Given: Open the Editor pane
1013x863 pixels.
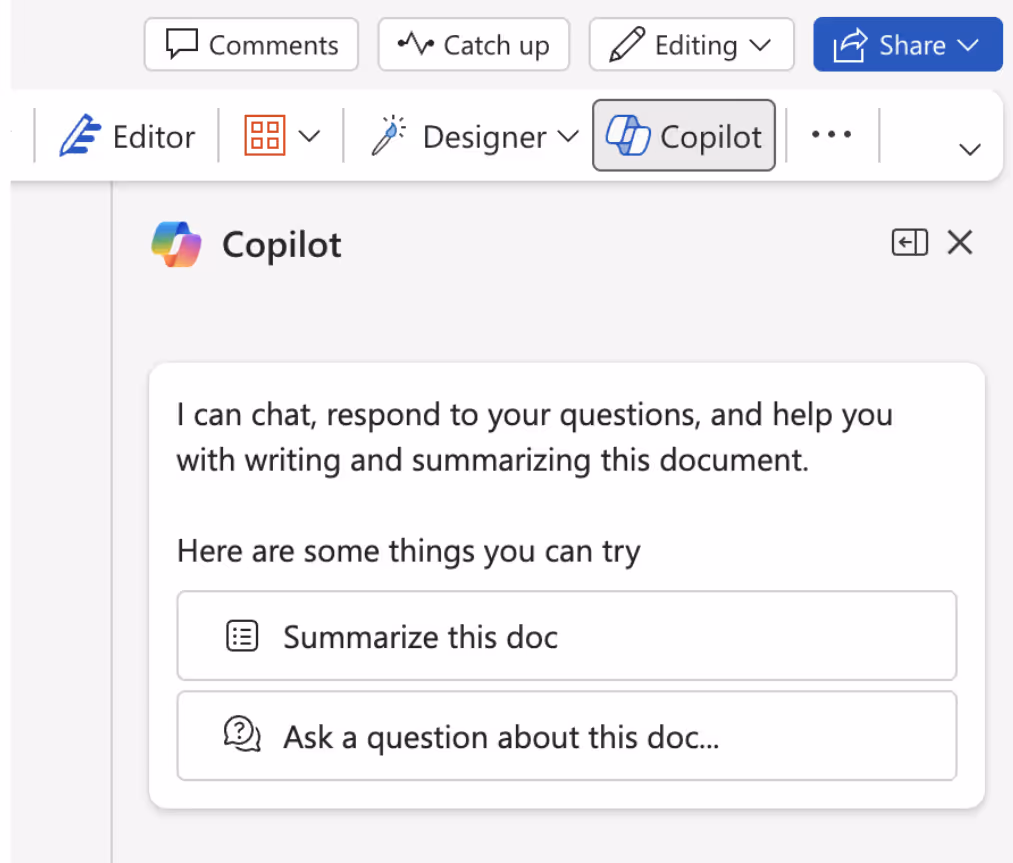Looking at the screenshot, I should click(126, 136).
